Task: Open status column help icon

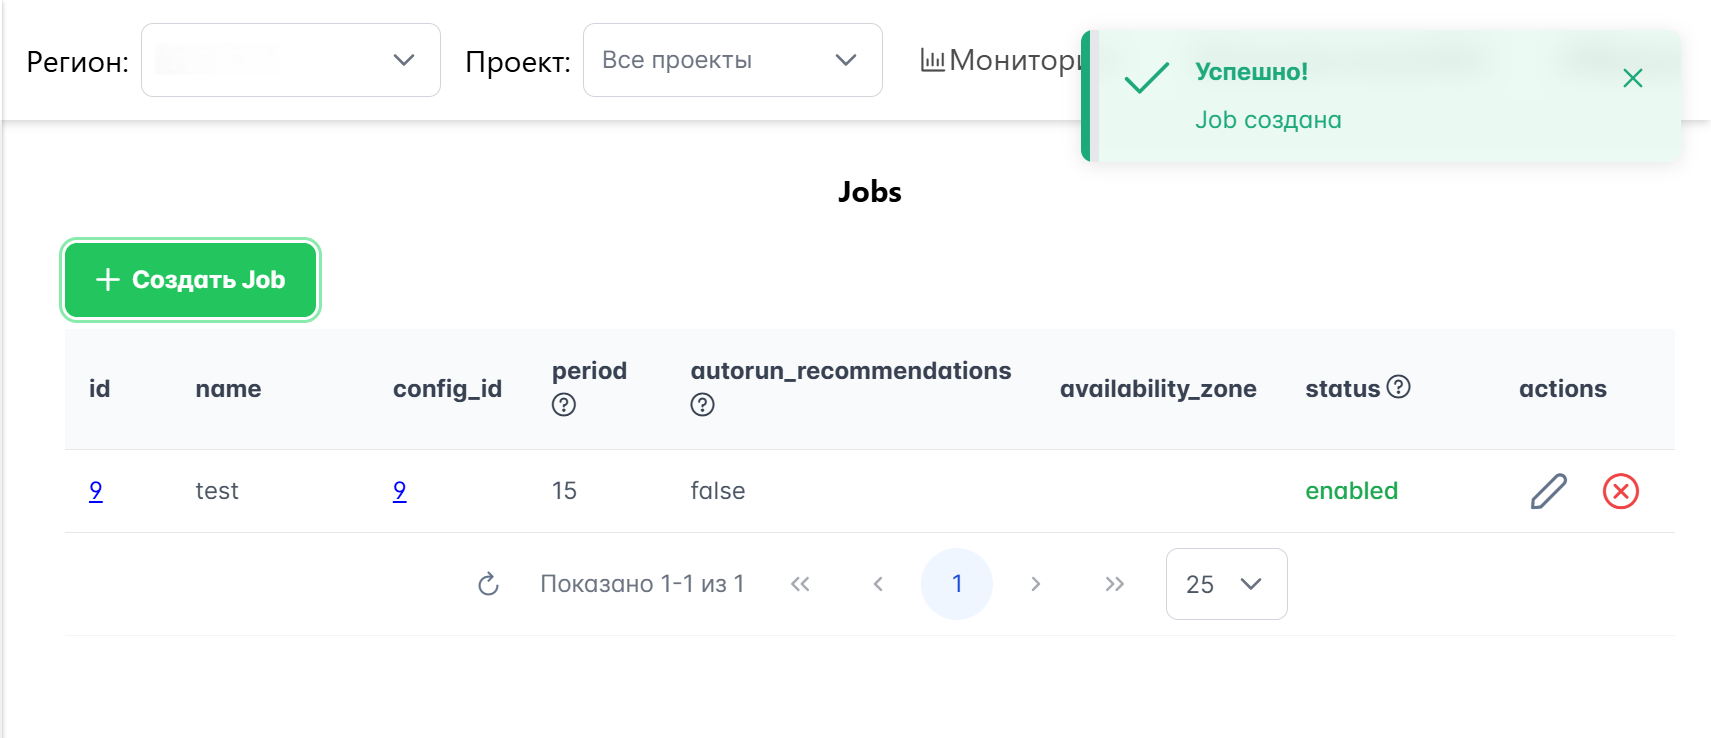Action: pyautogui.click(x=1399, y=387)
